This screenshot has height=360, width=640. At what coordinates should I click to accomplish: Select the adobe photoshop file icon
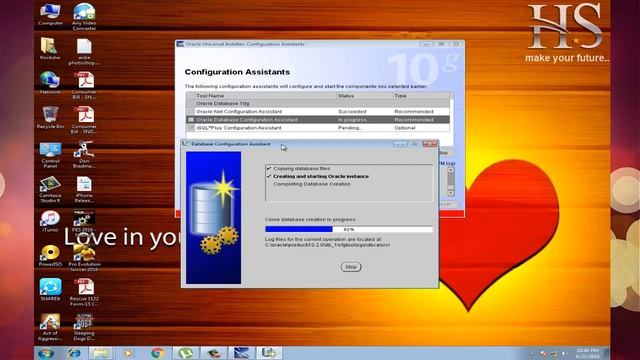84,51
